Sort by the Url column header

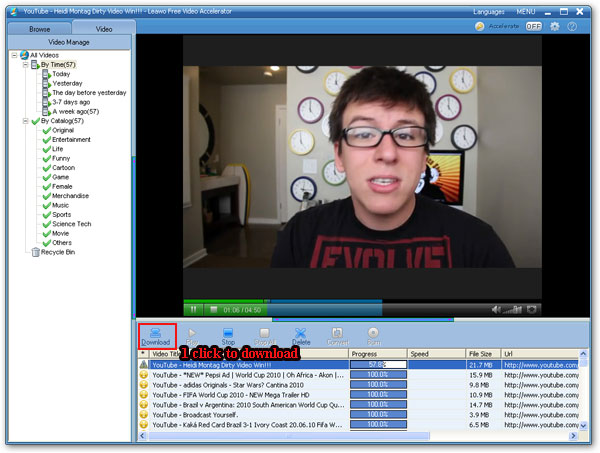(540, 354)
